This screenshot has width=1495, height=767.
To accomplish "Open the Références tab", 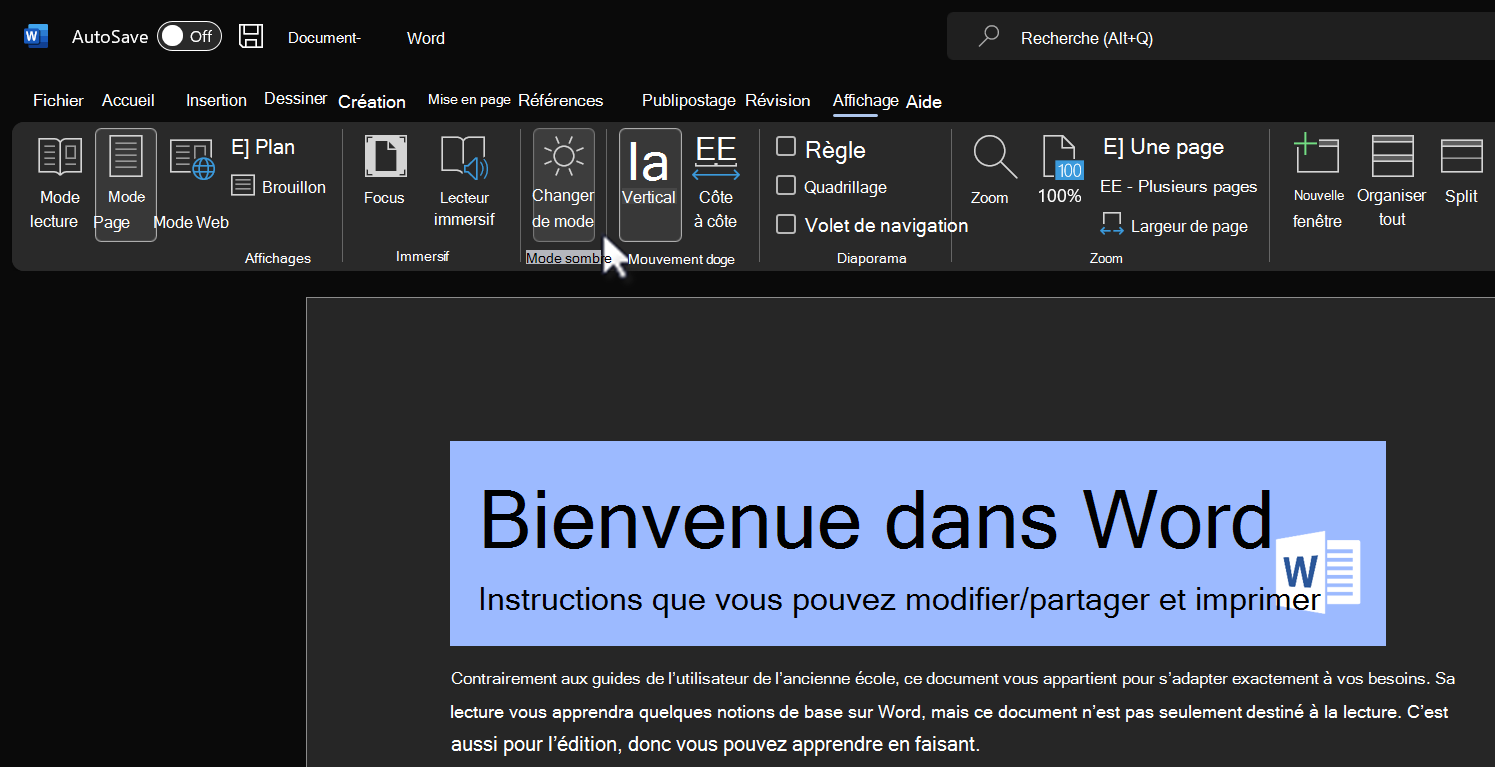I will [x=560, y=100].
